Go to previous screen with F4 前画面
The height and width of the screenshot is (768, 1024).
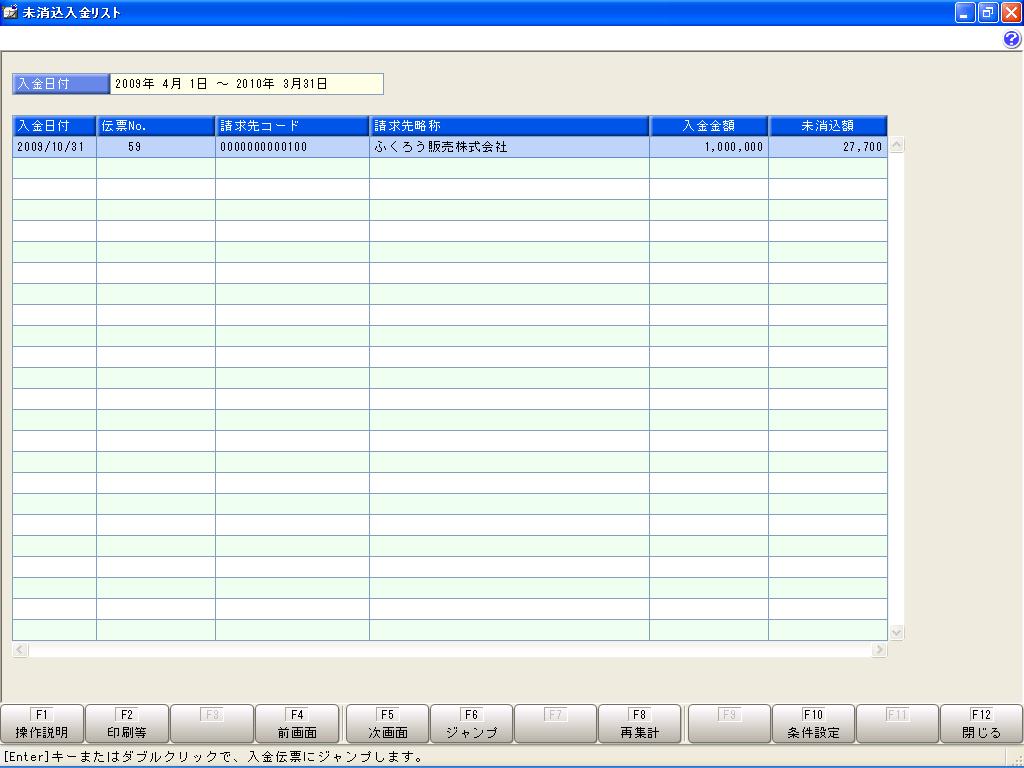[297, 724]
